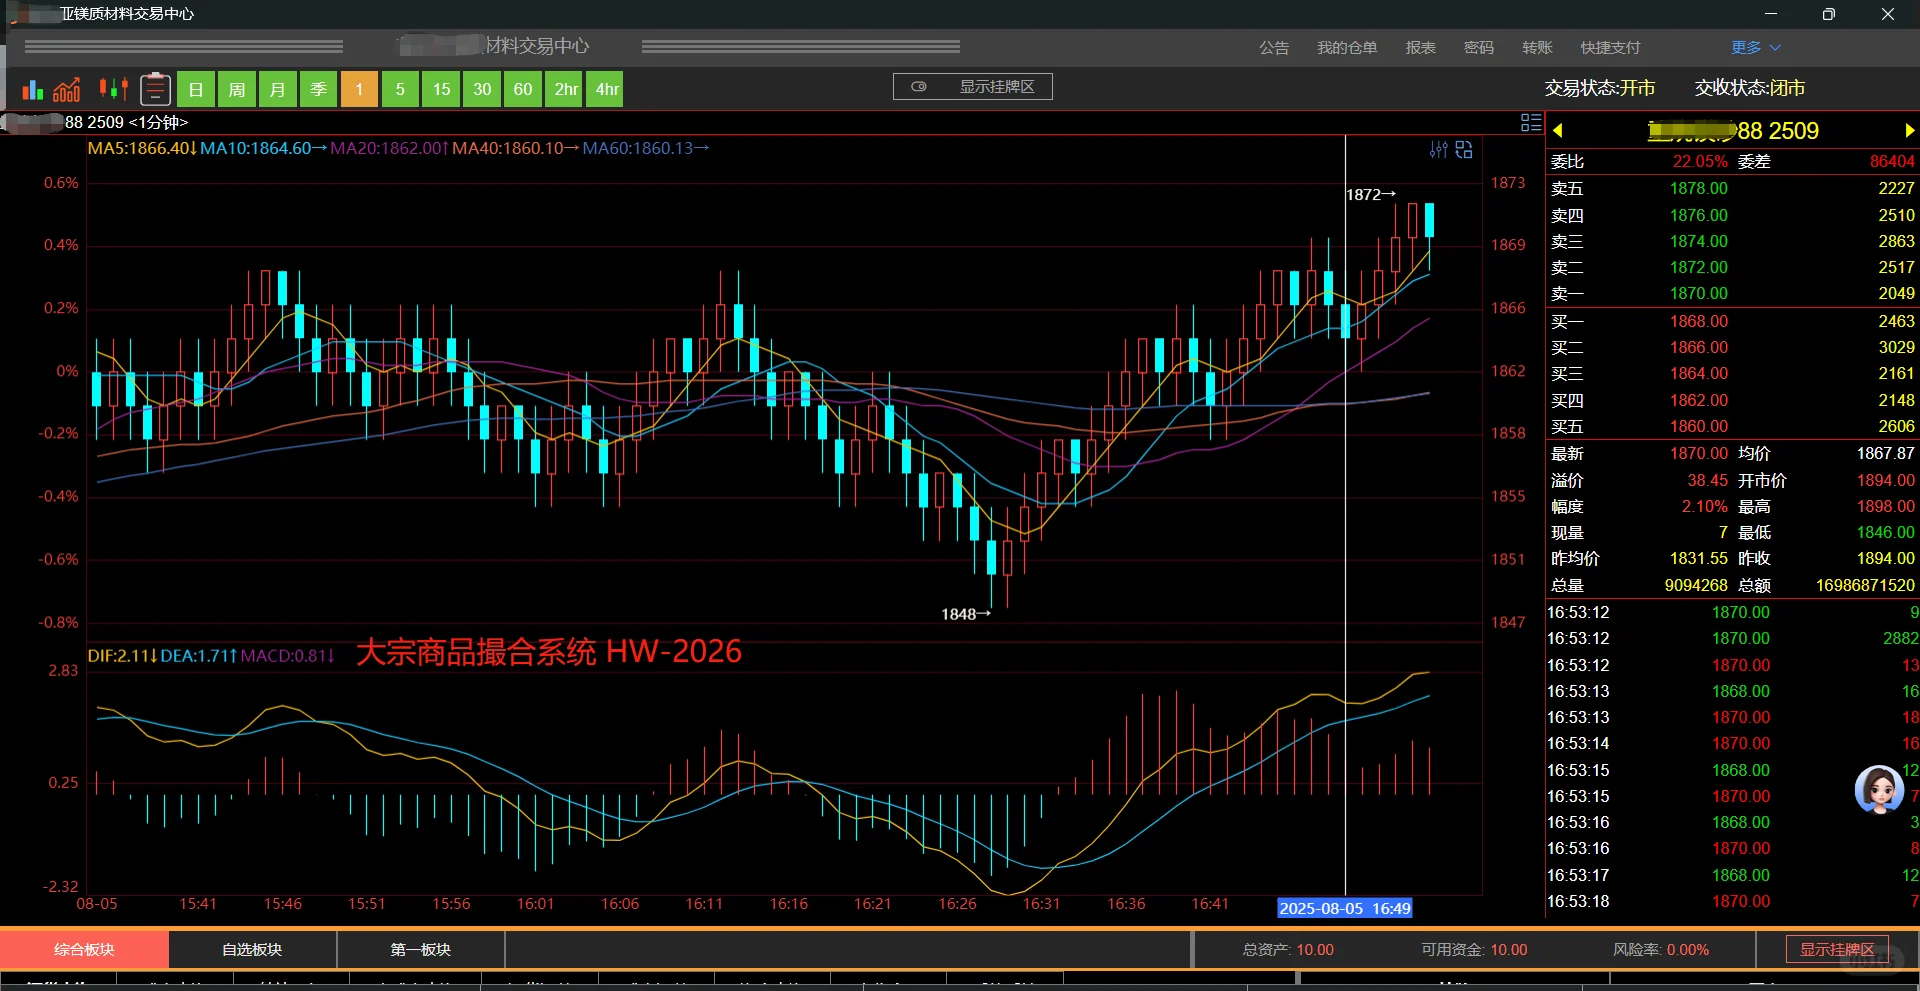This screenshot has width=1920, height=991.
Task: Click the 1848 low price marker on chart
Action: point(965,614)
